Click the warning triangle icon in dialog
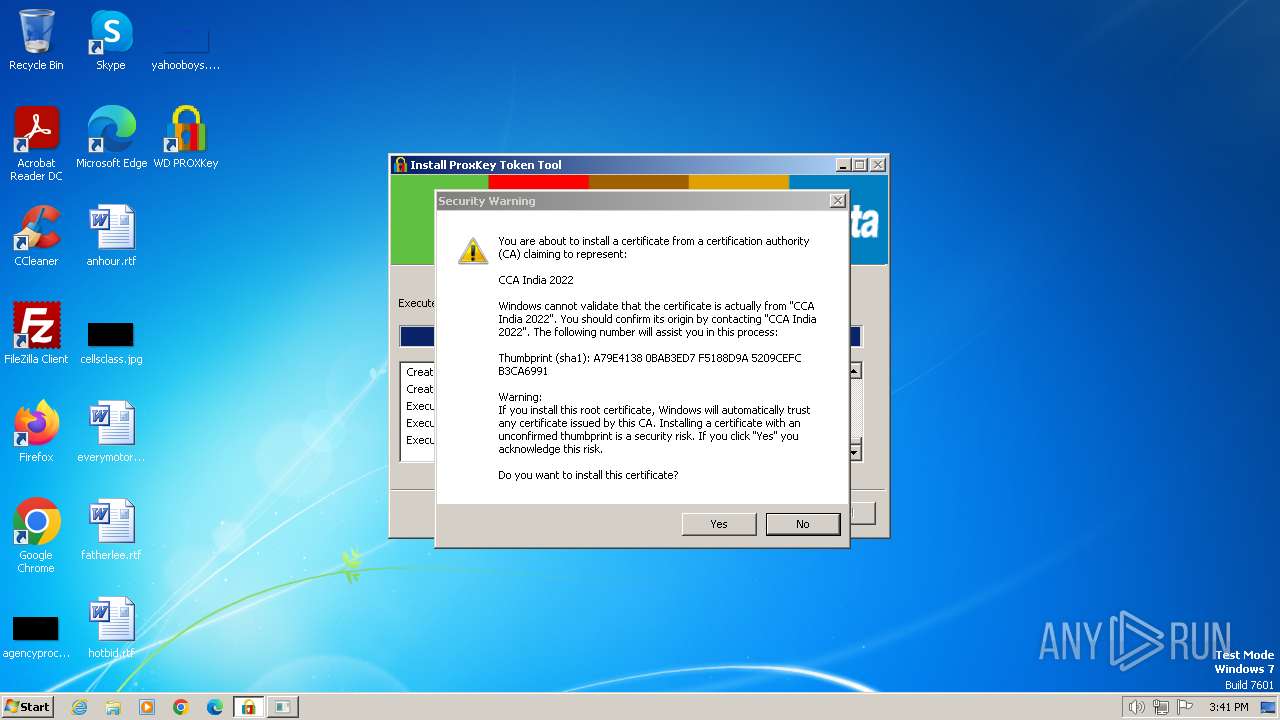The image size is (1280, 720). pyautogui.click(x=473, y=250)
